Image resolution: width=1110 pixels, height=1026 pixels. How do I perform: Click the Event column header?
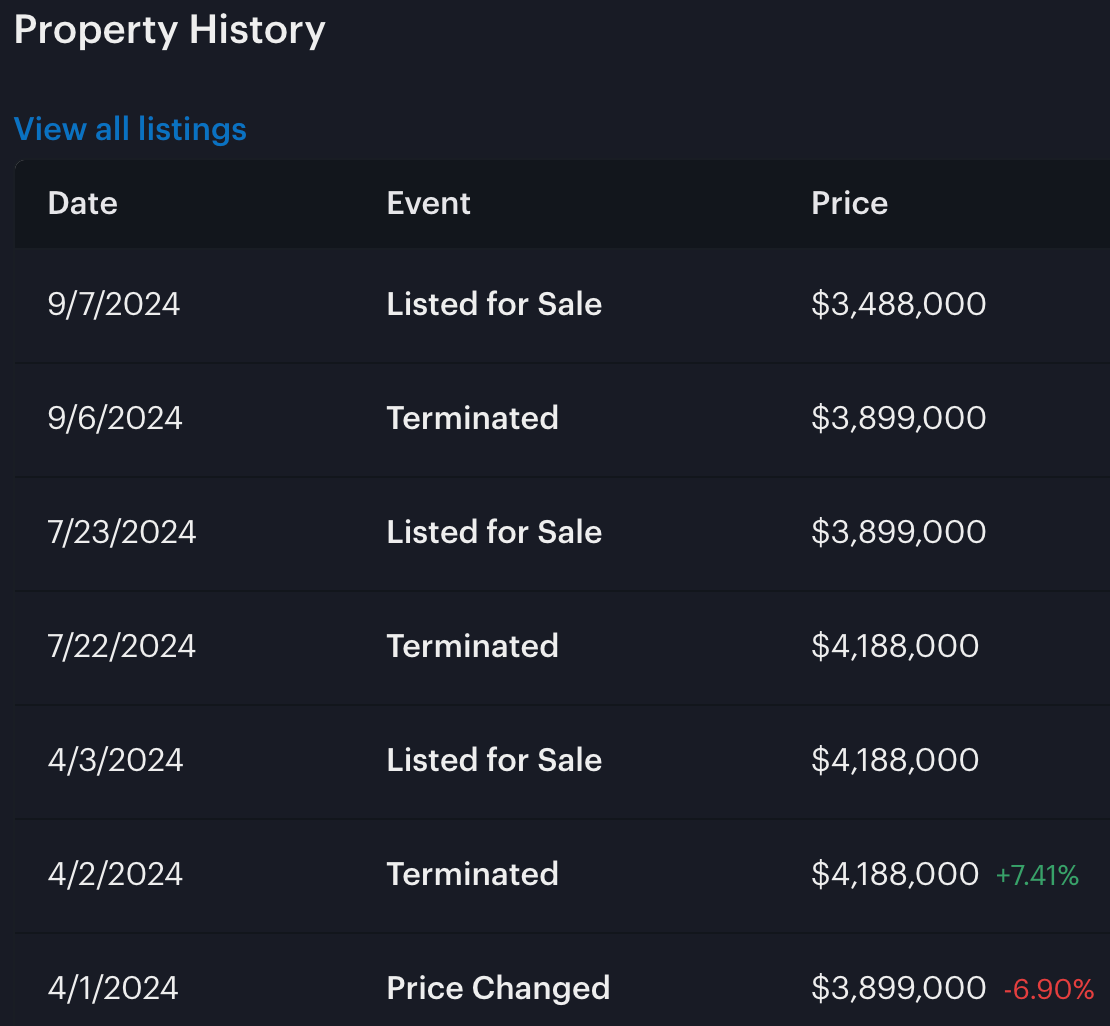coord(428,203)
